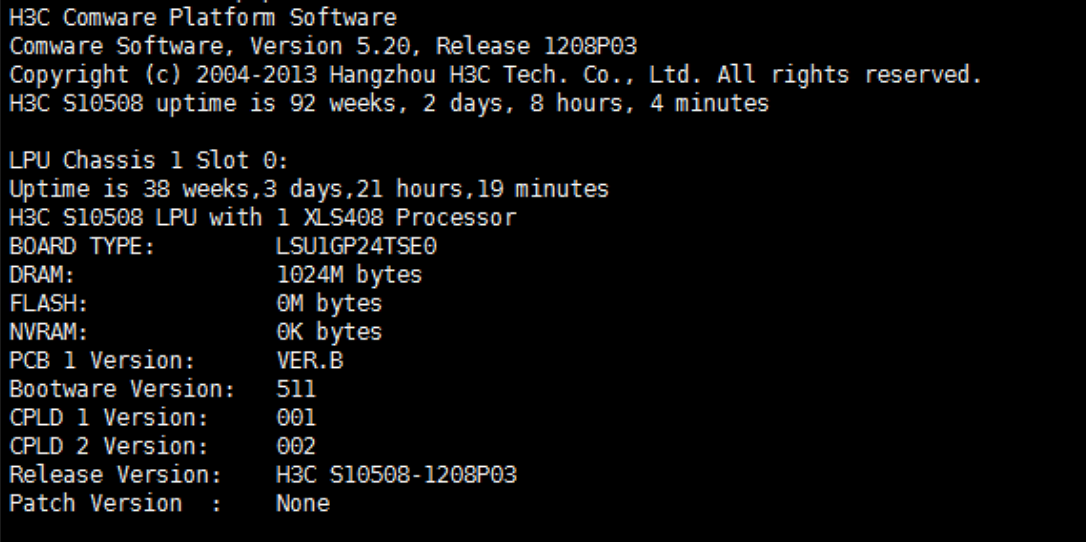Viewport: 1086px width, 542px height.
Task: Click the NVRAM value '0K bytes'
Action: pyautogui.click(x=329, y=332)
